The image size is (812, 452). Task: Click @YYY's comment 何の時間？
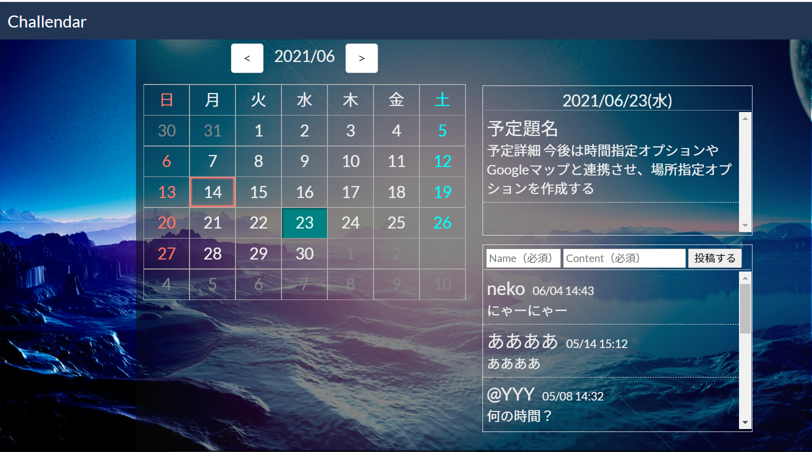point(520,416)
